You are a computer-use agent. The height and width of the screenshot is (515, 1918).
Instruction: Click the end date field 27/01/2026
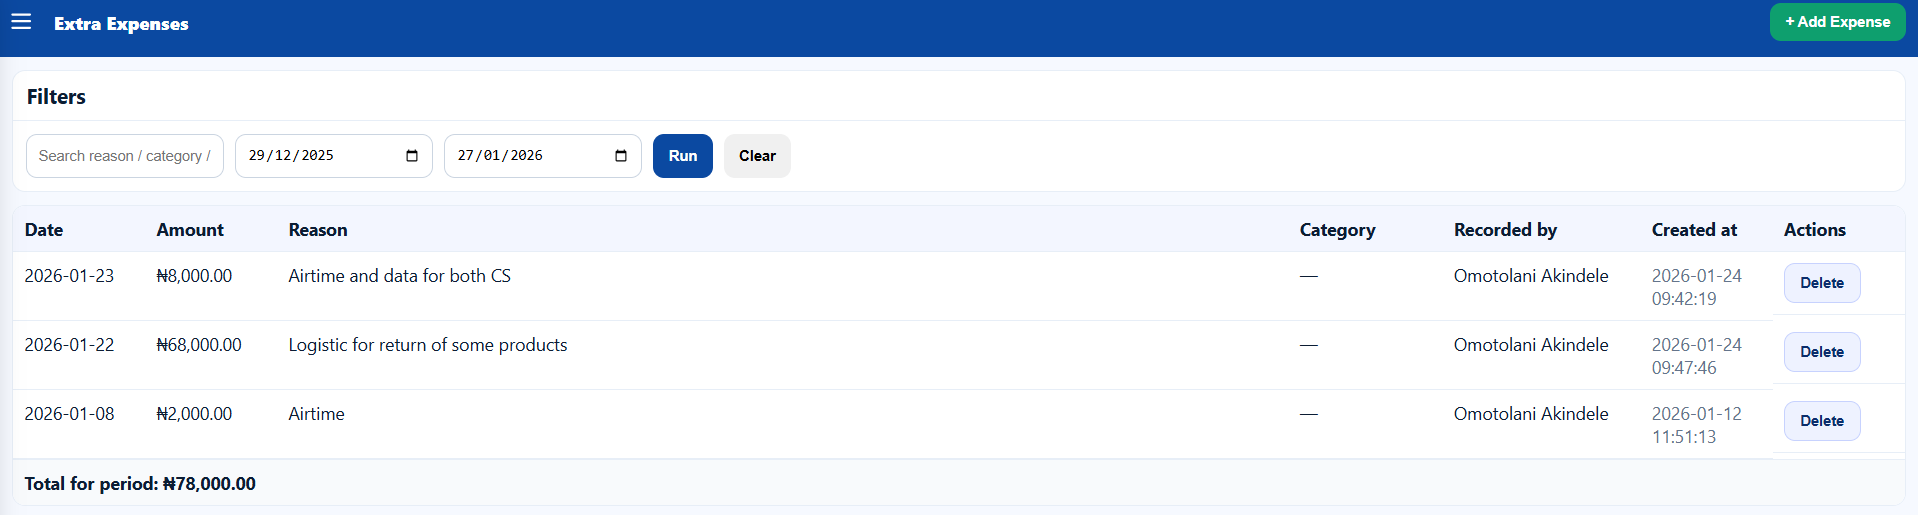click(520, 156)
